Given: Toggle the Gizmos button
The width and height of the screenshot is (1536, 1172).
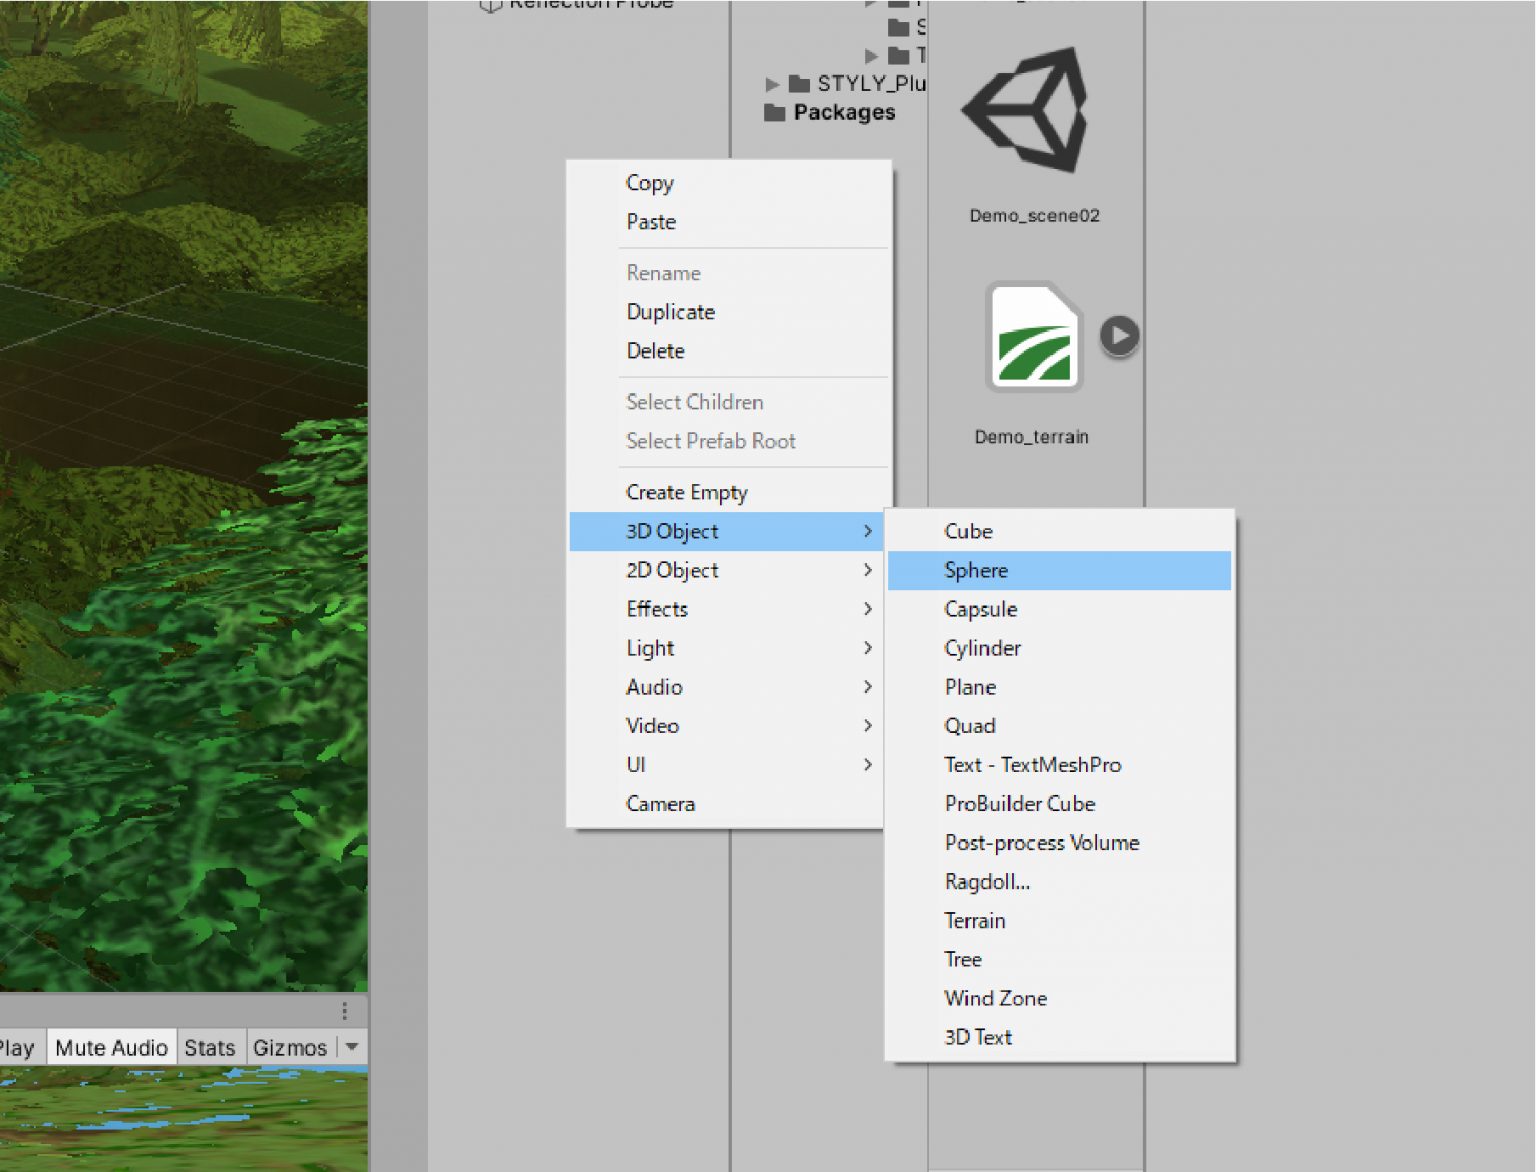Looking at the screenshot, I should point(290,1048).
